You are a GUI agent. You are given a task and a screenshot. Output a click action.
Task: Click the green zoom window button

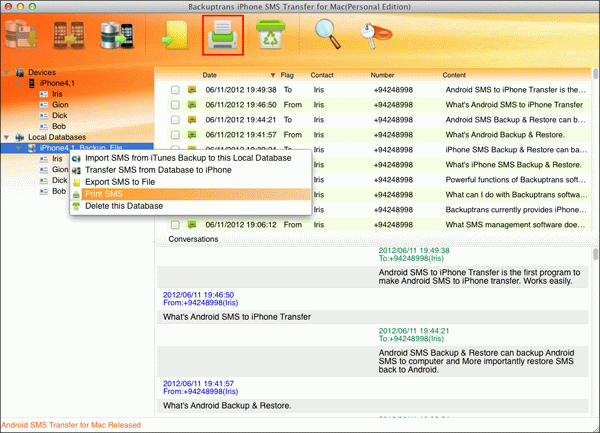click(x=33, y=6)
